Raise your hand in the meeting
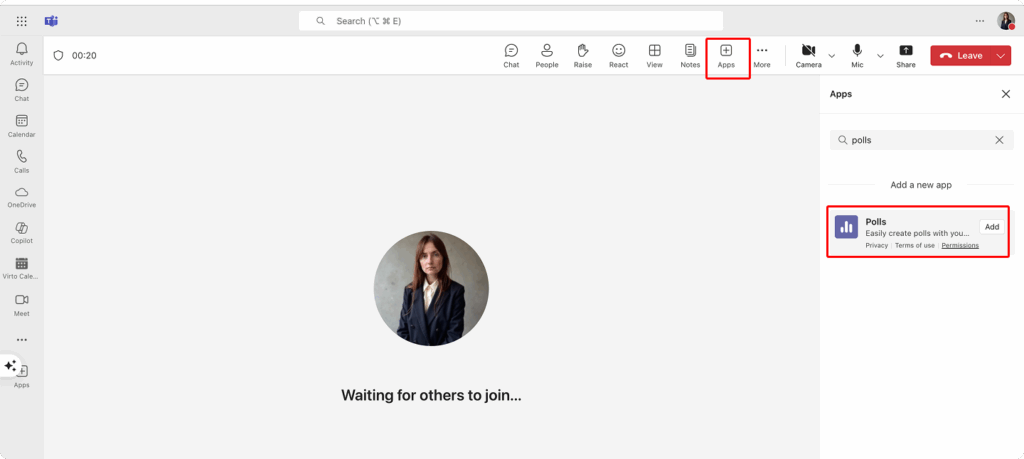1024x459 pixels. coord(582,56)
